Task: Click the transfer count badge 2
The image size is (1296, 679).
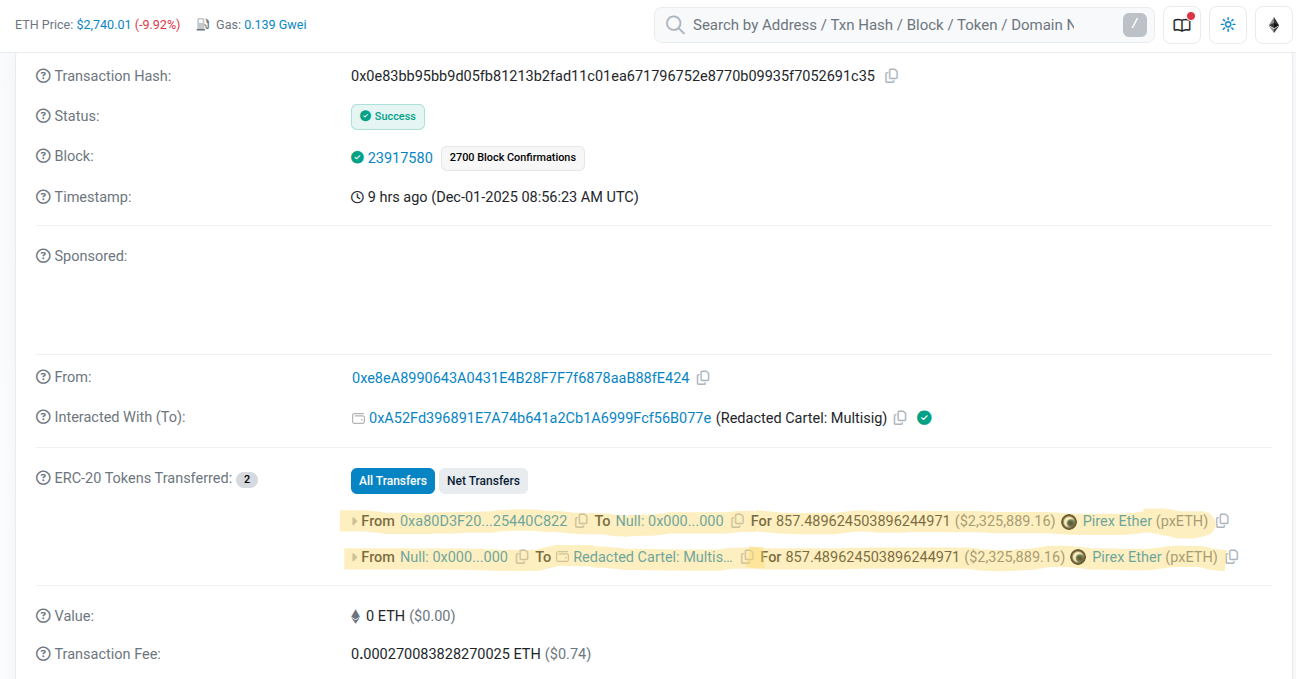Action: (247, 480)
